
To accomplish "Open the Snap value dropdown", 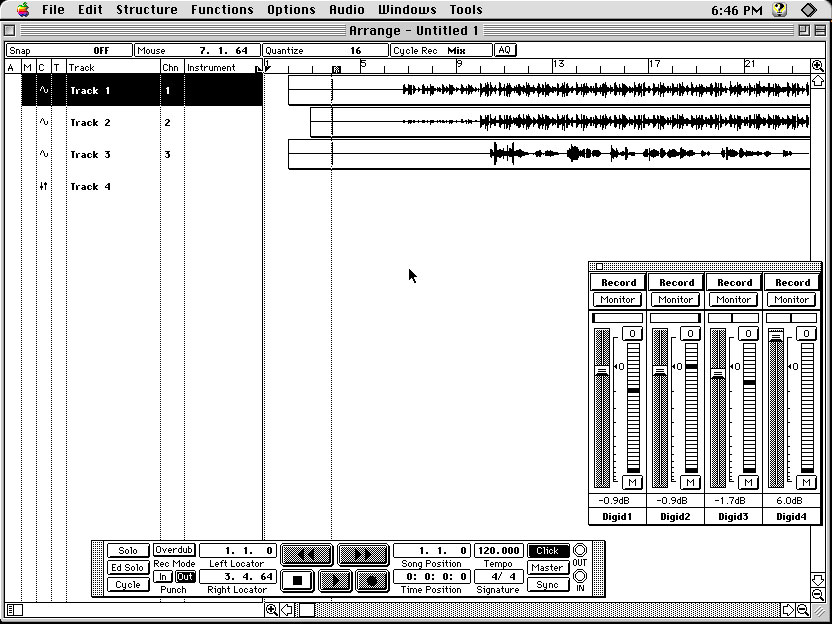I will [x=69, y=50].
